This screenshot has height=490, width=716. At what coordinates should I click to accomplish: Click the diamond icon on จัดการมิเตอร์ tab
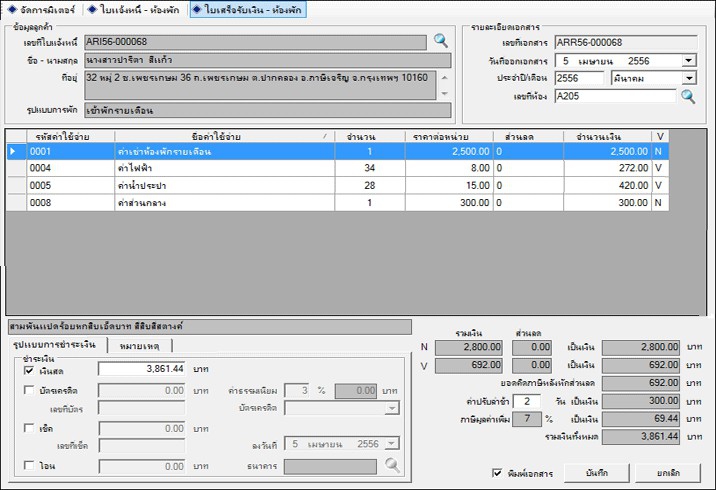click(12, 9)
